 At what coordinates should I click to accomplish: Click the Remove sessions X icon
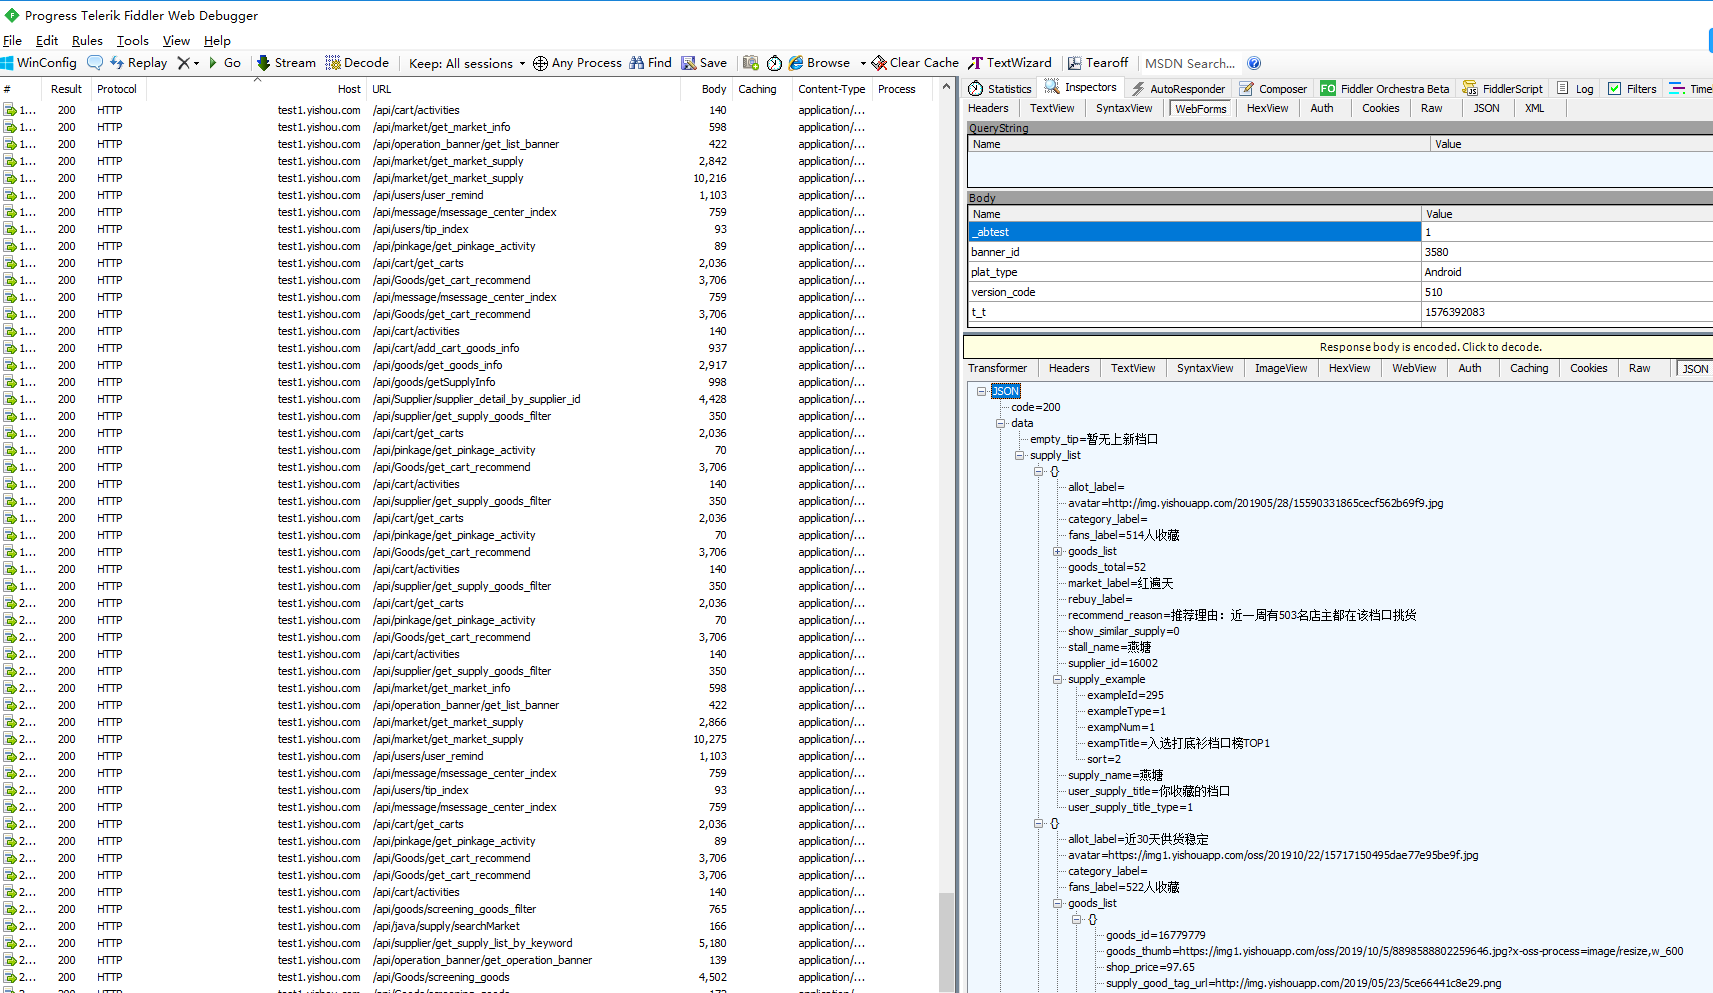click(183, 63)
